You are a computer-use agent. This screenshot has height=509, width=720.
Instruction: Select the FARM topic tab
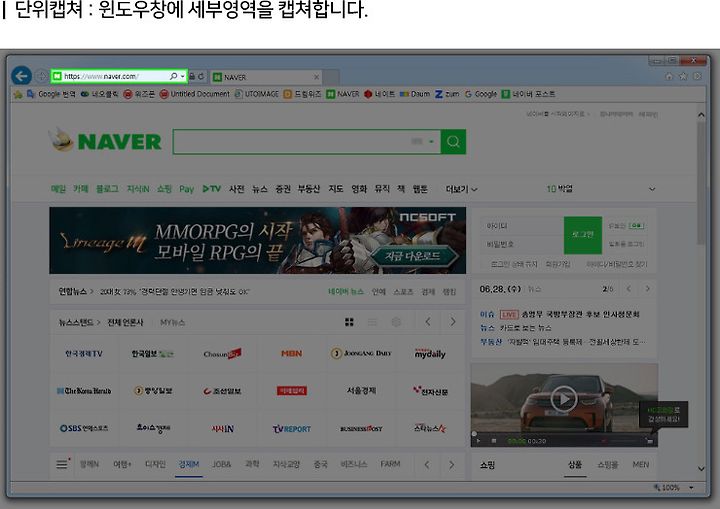click(x=390, y=464)
